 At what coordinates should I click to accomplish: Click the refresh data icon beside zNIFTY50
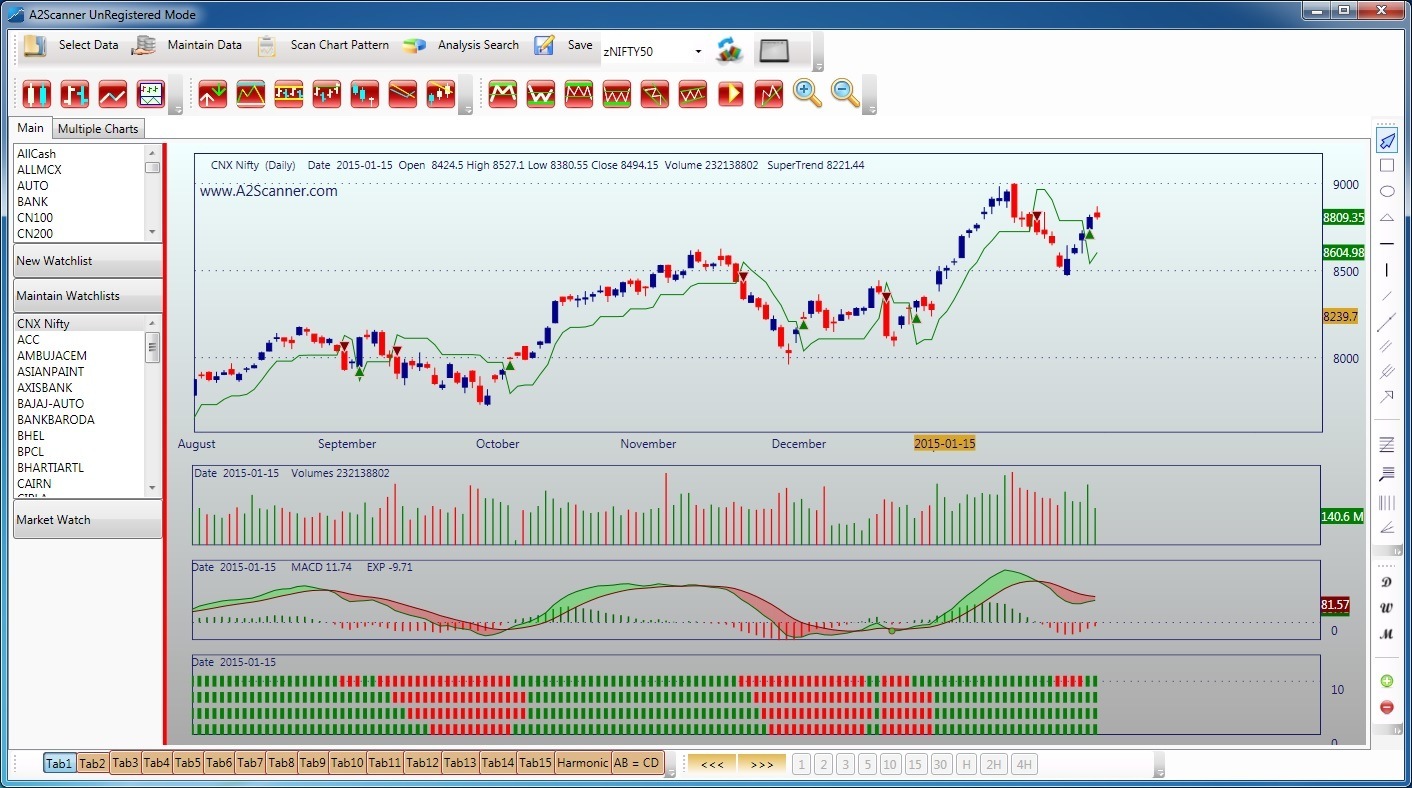[x=730, y=51]
